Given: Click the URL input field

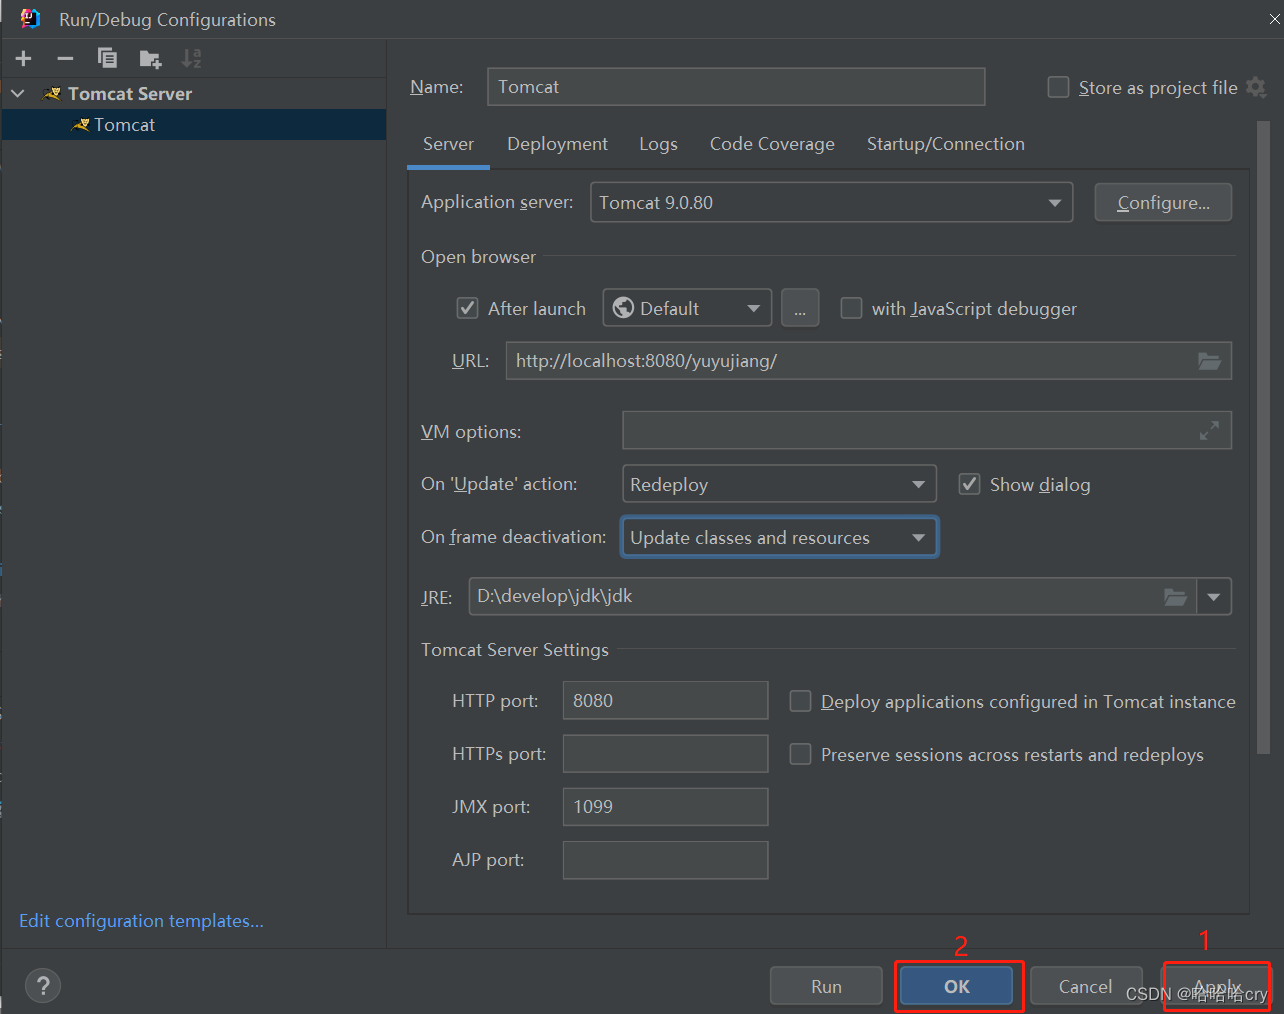Looking at the screenshot, I should pos(868,361).
